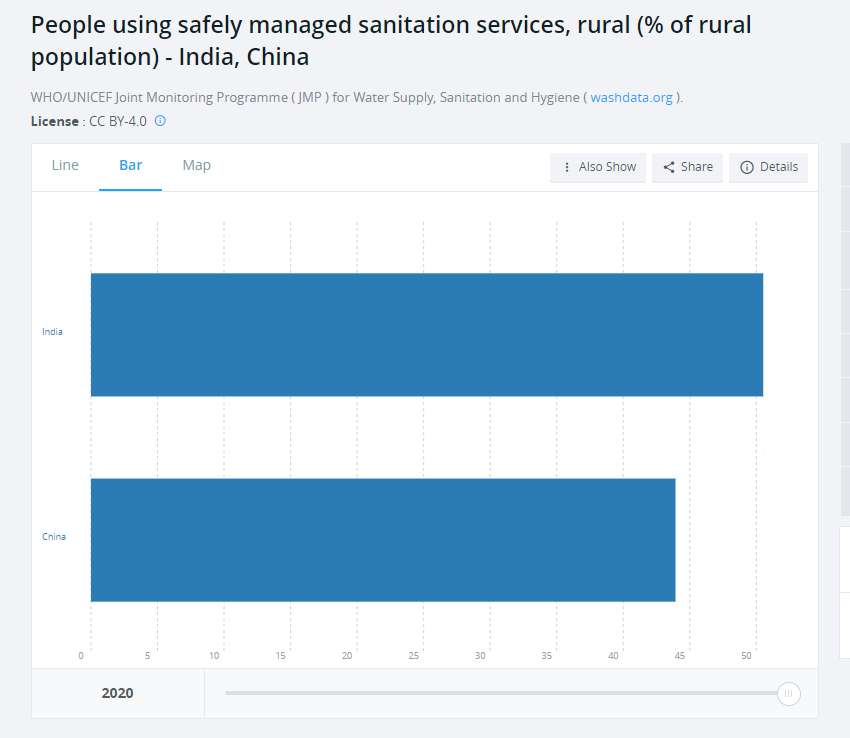Follow the washdata.org link
The width and height of the screenshot is (850, 738).
pos(631,98)
